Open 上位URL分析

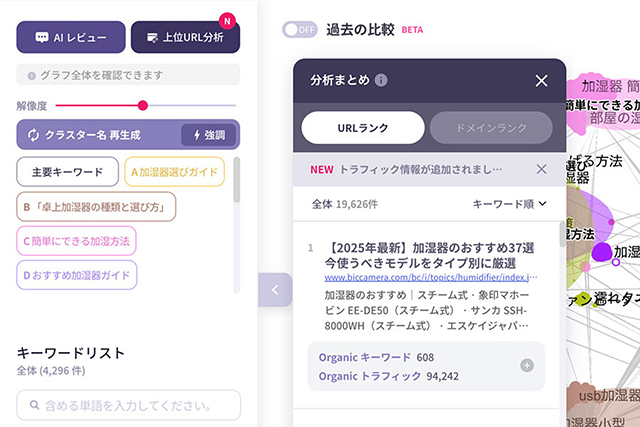pyautogui.click(x=185, y=37)
